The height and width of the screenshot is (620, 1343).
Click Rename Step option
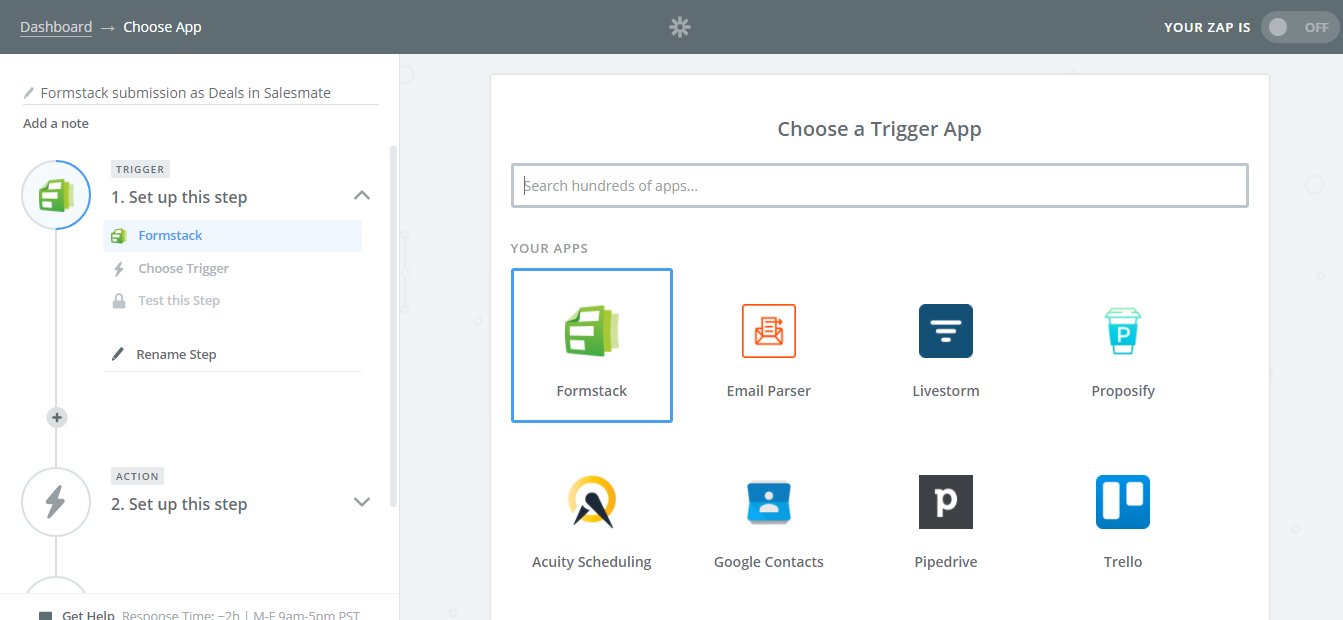click(176, 355)
